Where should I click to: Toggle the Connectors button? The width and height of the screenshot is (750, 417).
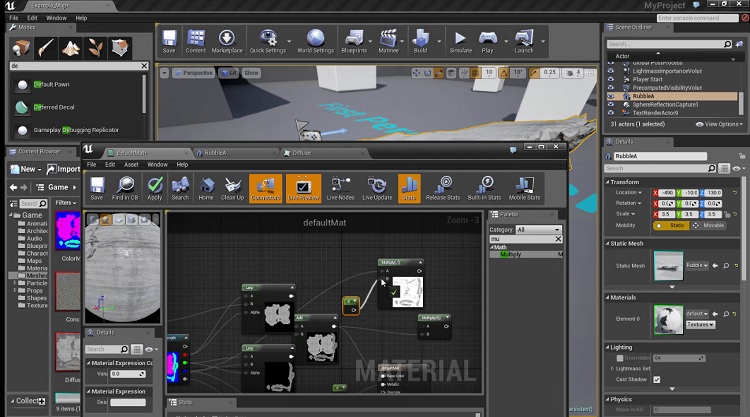pyautogui.click(x=265, y=188)
